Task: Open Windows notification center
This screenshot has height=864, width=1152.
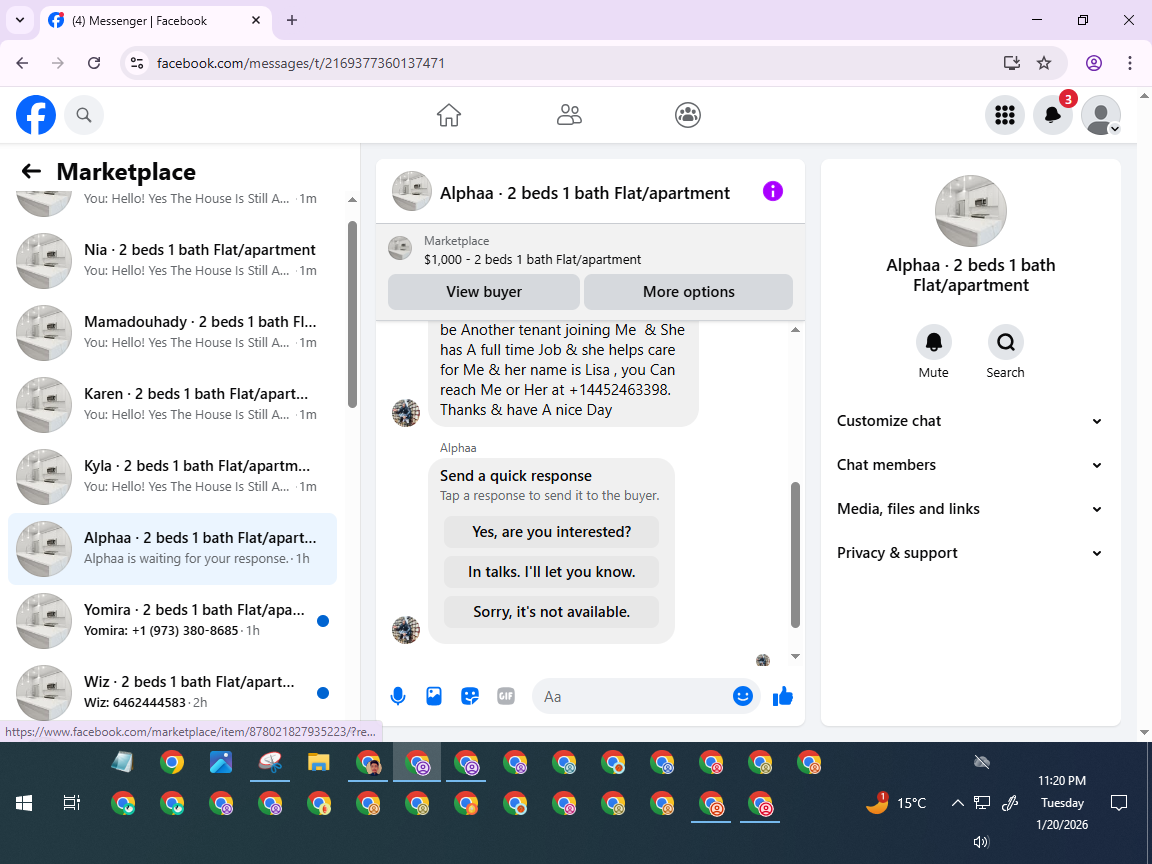Action: tap(1119, 803)
